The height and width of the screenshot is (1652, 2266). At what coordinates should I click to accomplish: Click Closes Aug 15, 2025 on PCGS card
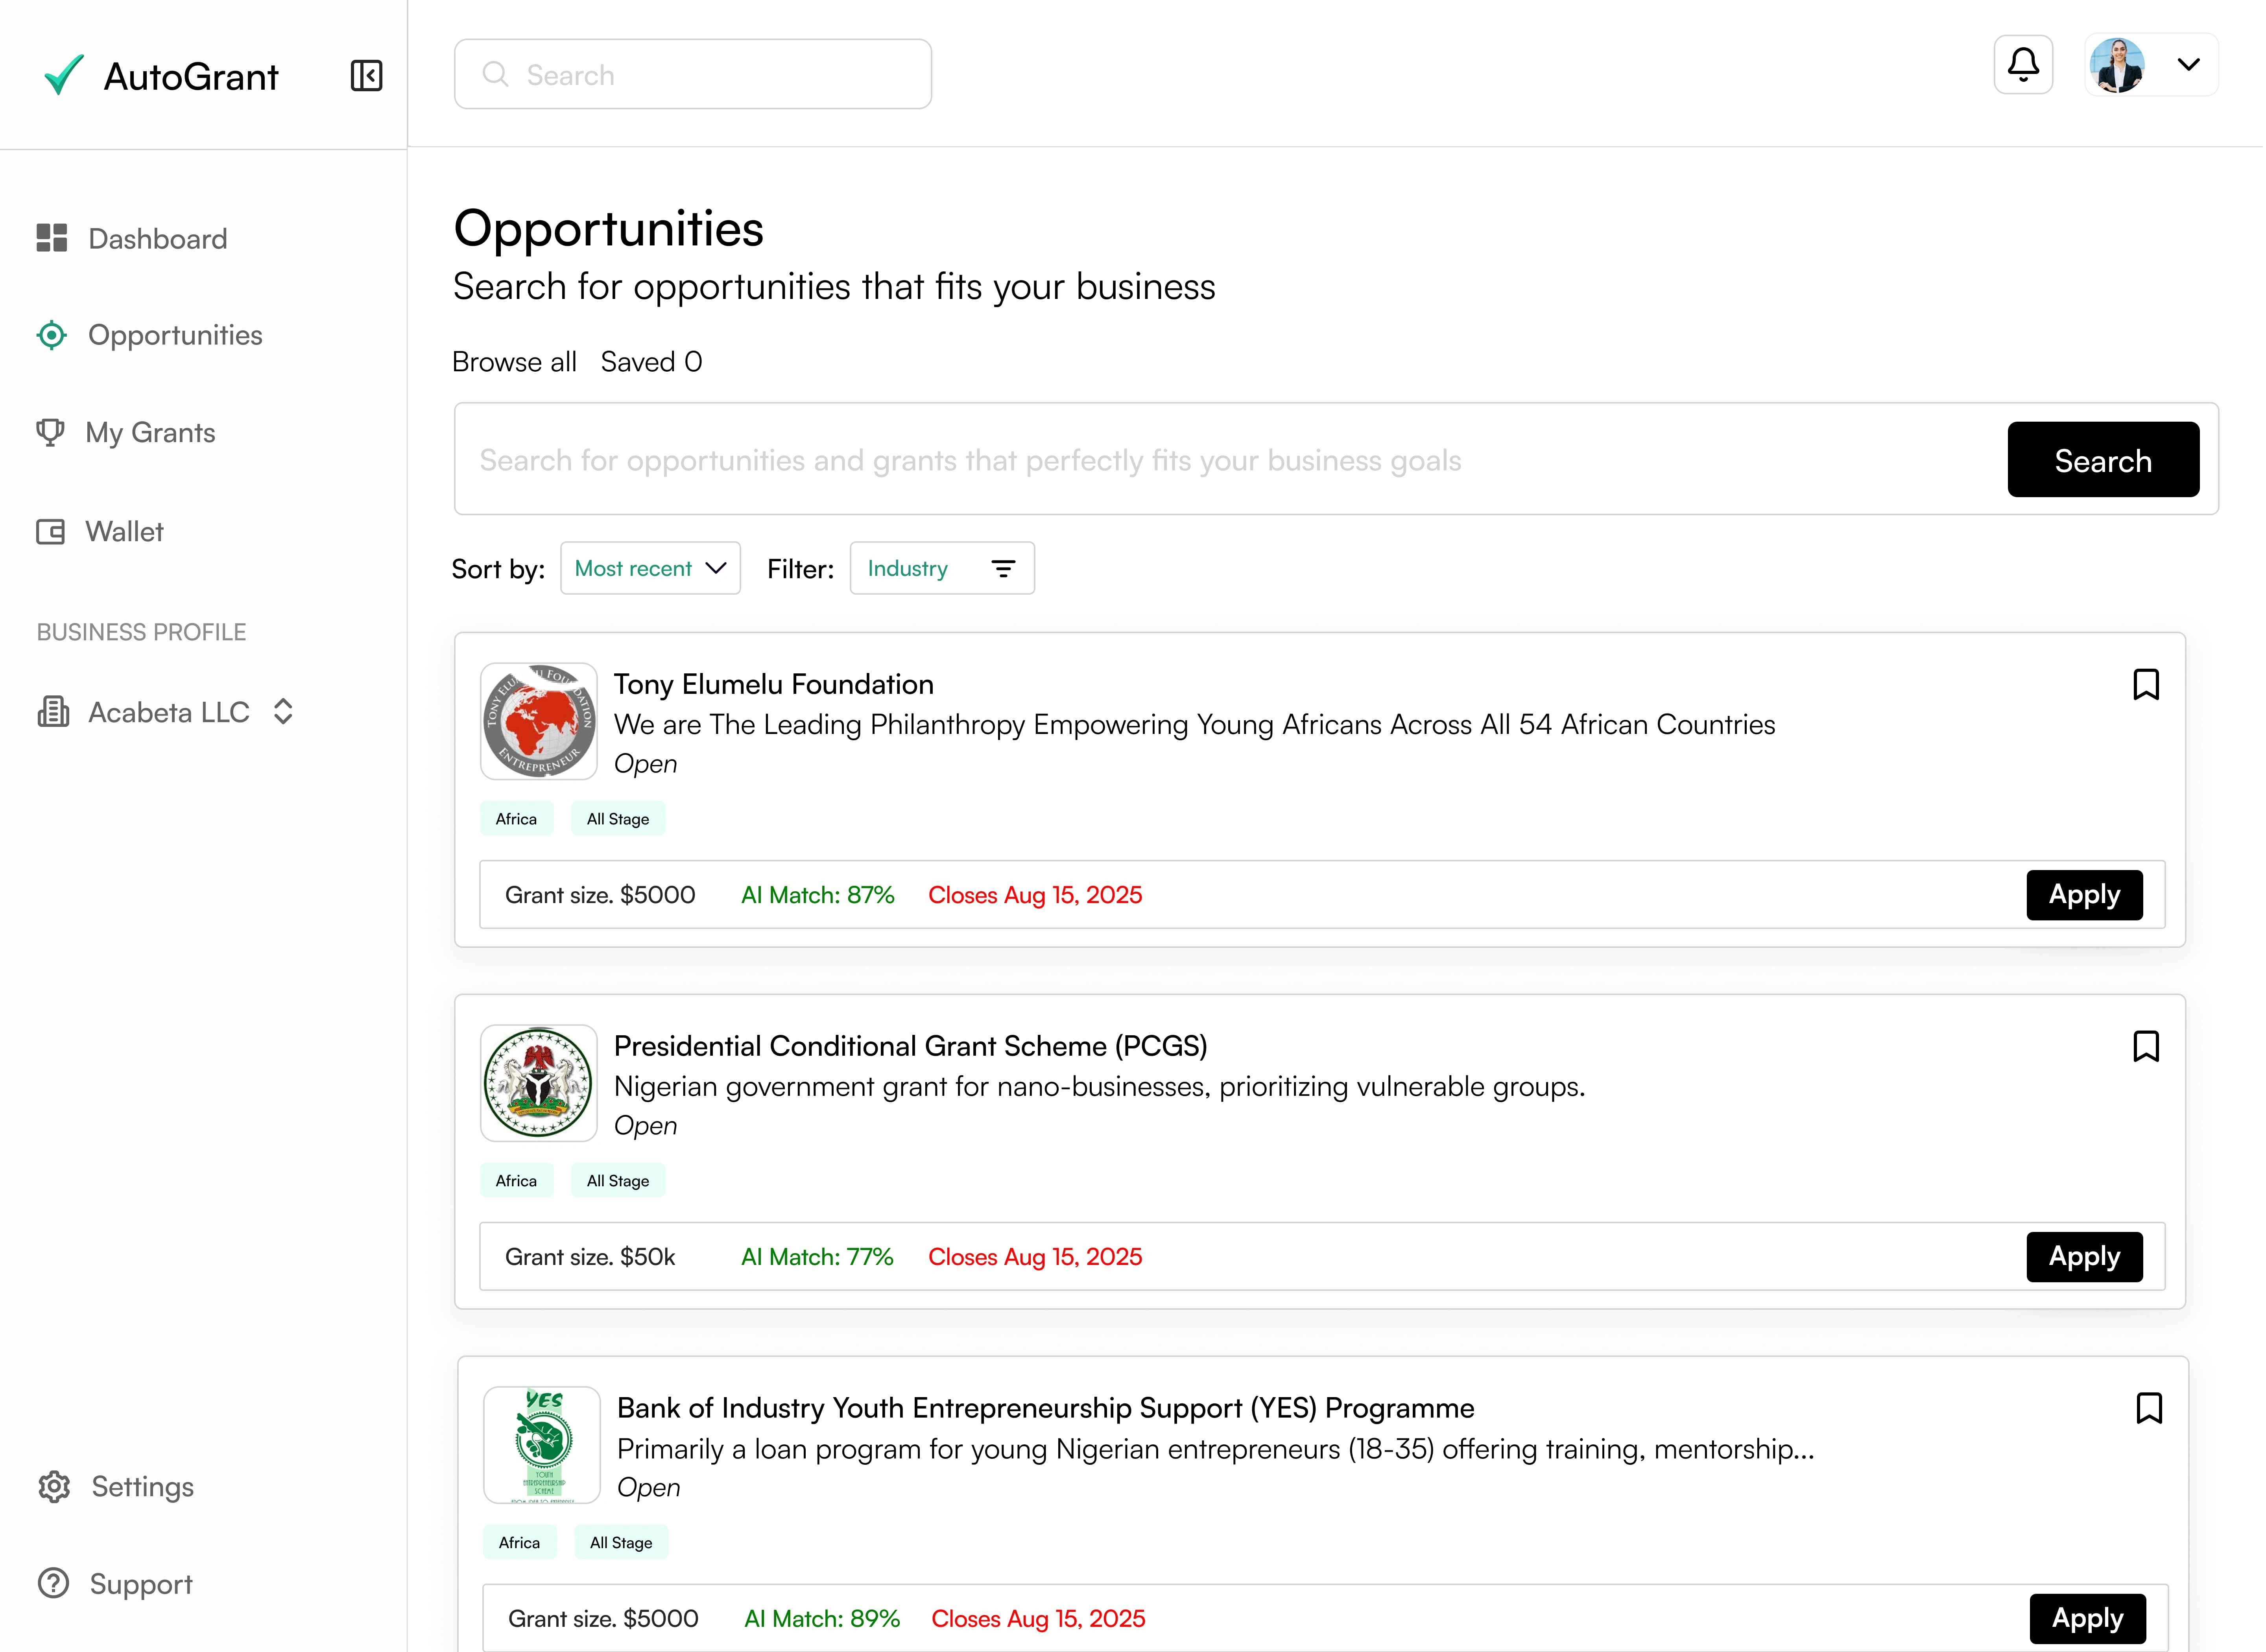tap(1035, 1257)
